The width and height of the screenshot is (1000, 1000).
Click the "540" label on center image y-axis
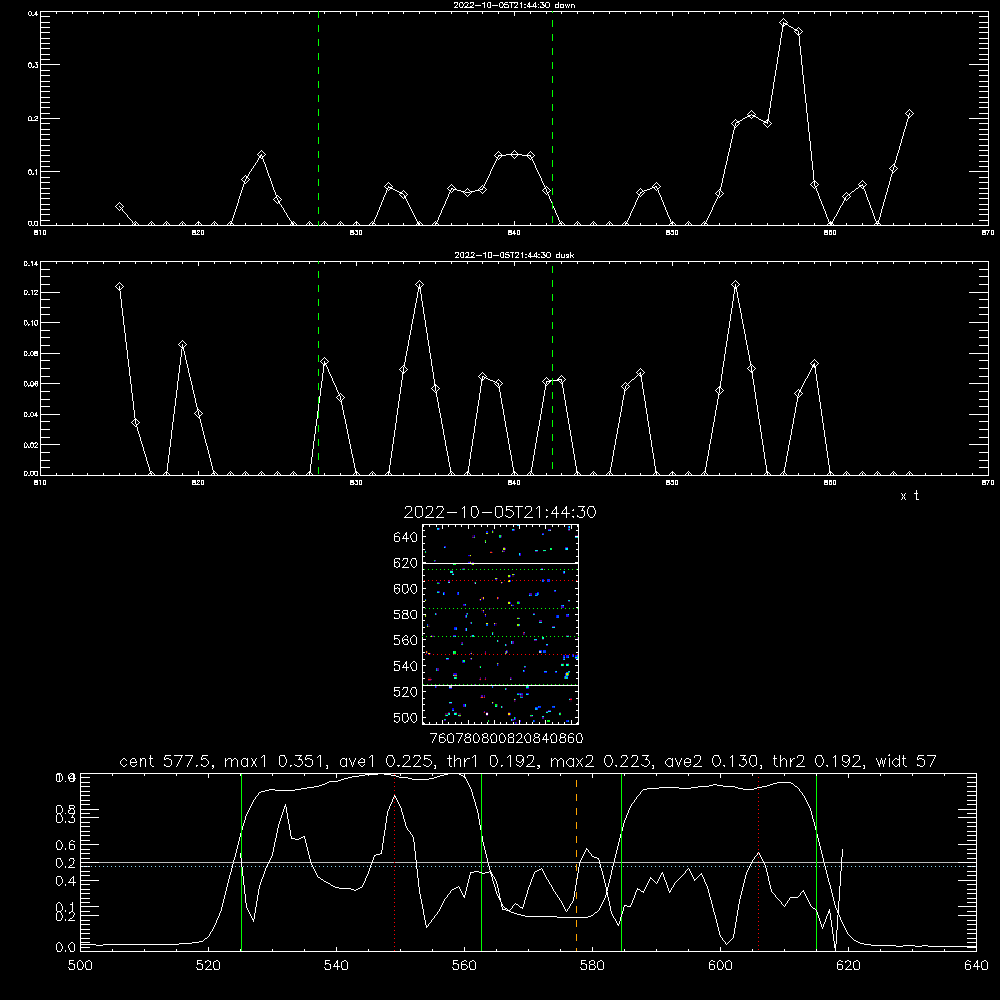406,666
